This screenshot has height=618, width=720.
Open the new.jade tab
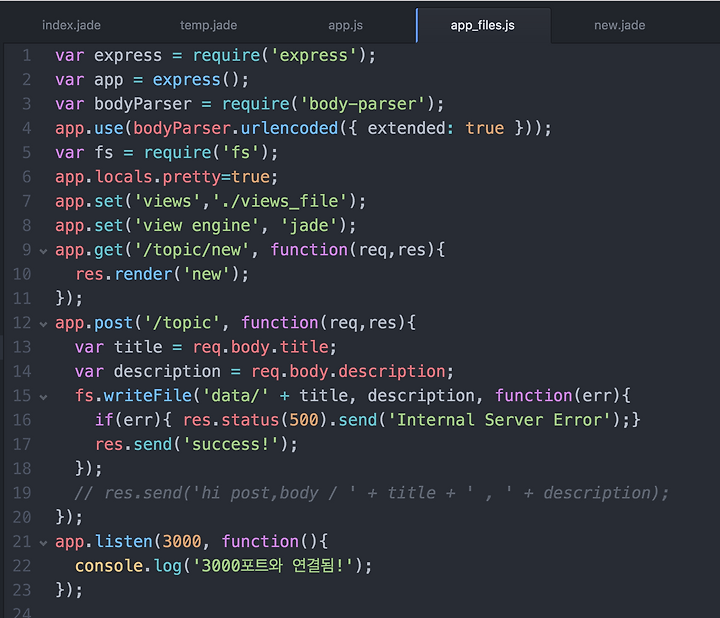click(x=619, y=25)
